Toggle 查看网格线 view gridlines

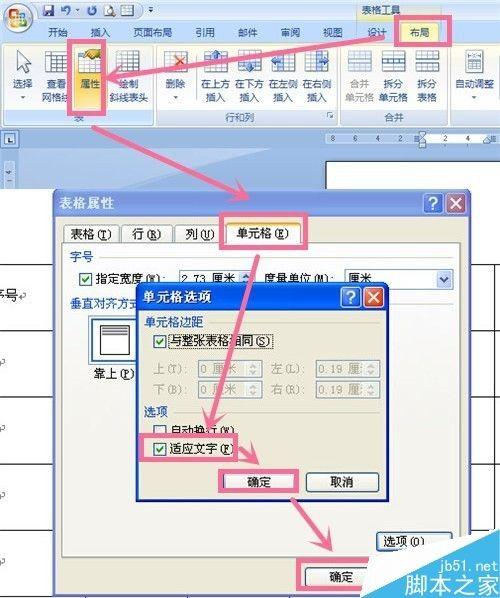(x=55, y=76)
